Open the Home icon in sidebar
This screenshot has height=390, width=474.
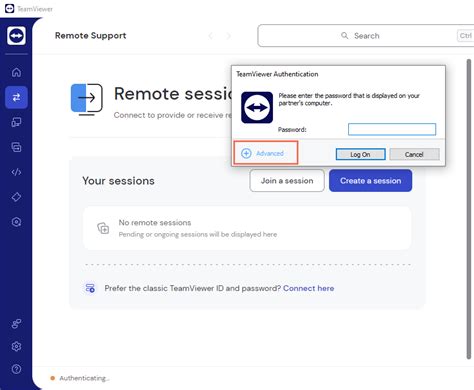click(16, 72)
